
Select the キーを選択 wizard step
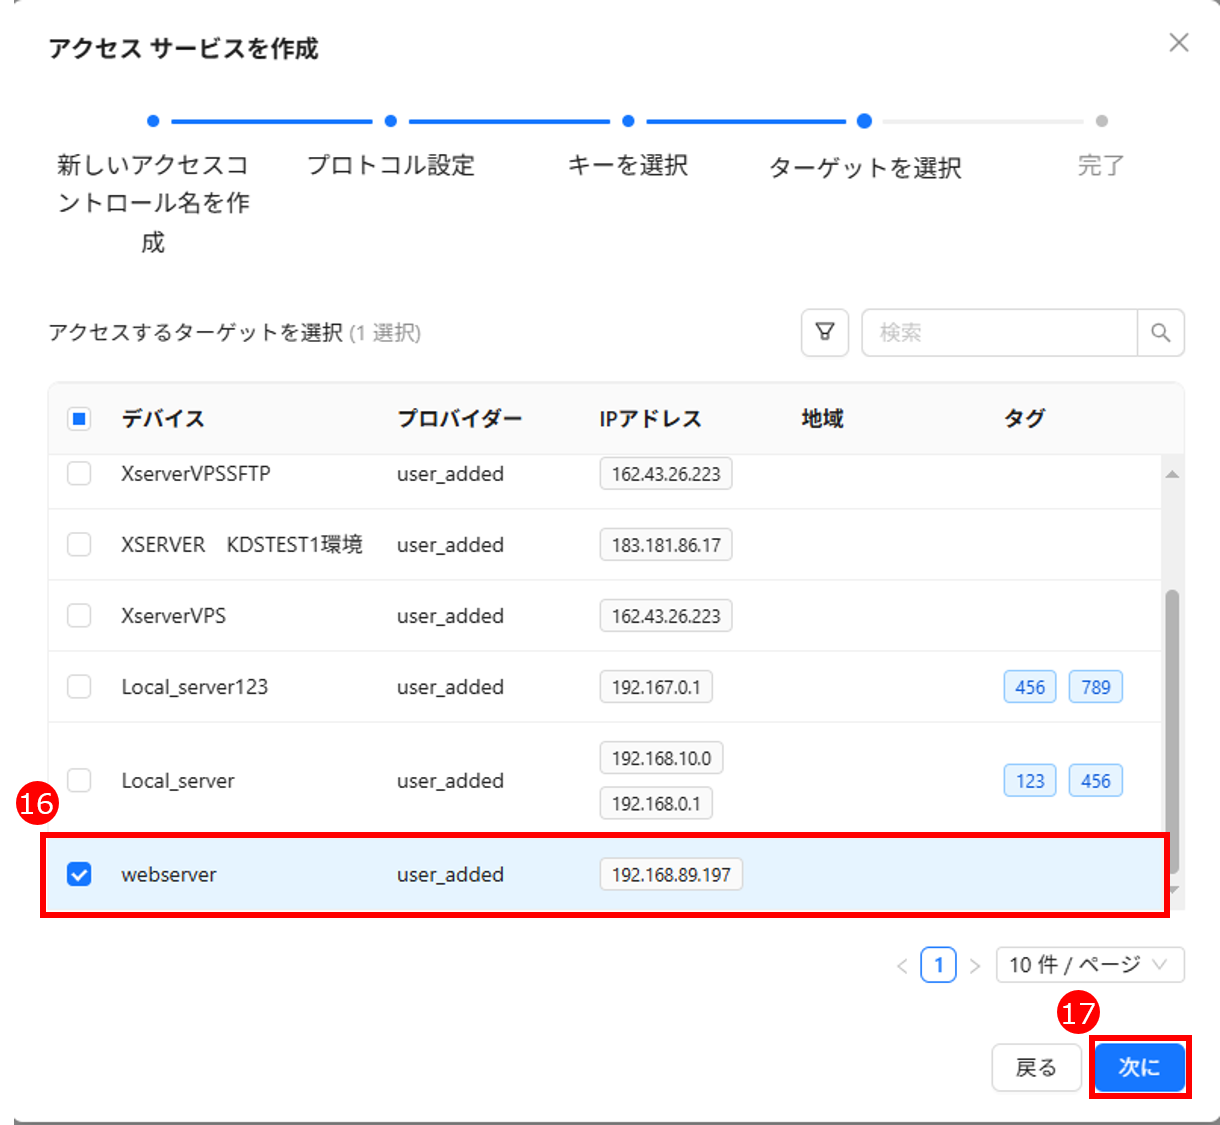[628, 164]
